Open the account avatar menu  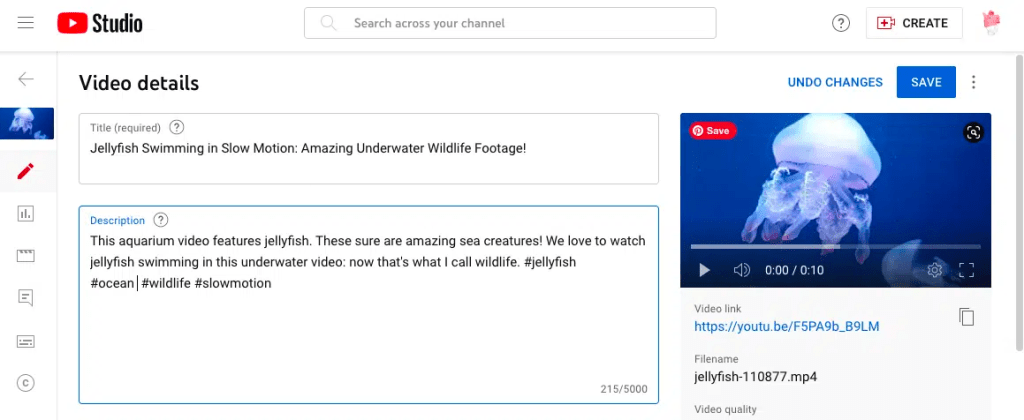pyautogui.click(x=991, y=23)
